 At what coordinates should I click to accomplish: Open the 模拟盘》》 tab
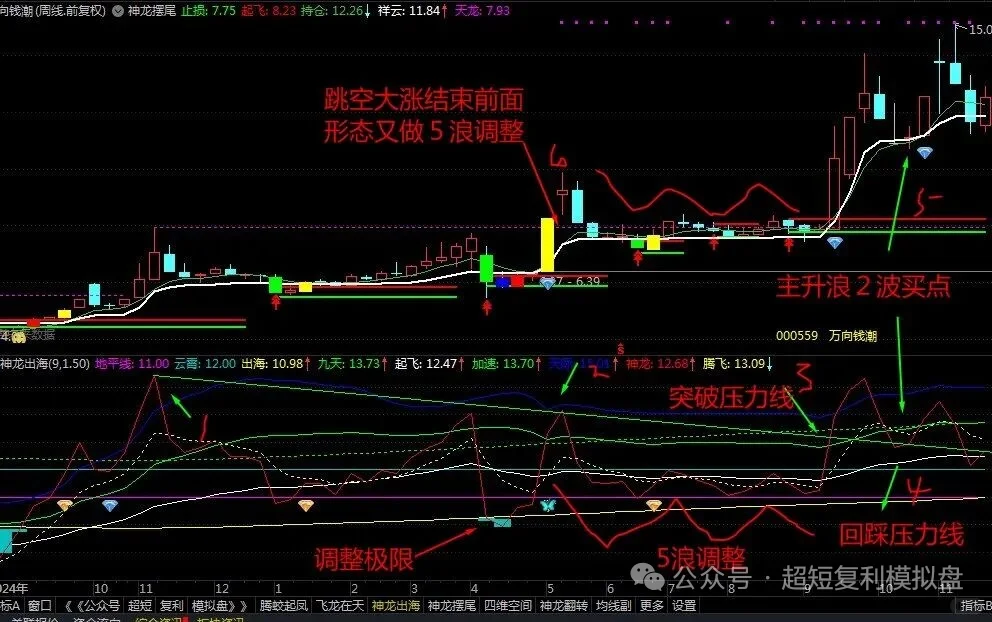coord(220,606)
